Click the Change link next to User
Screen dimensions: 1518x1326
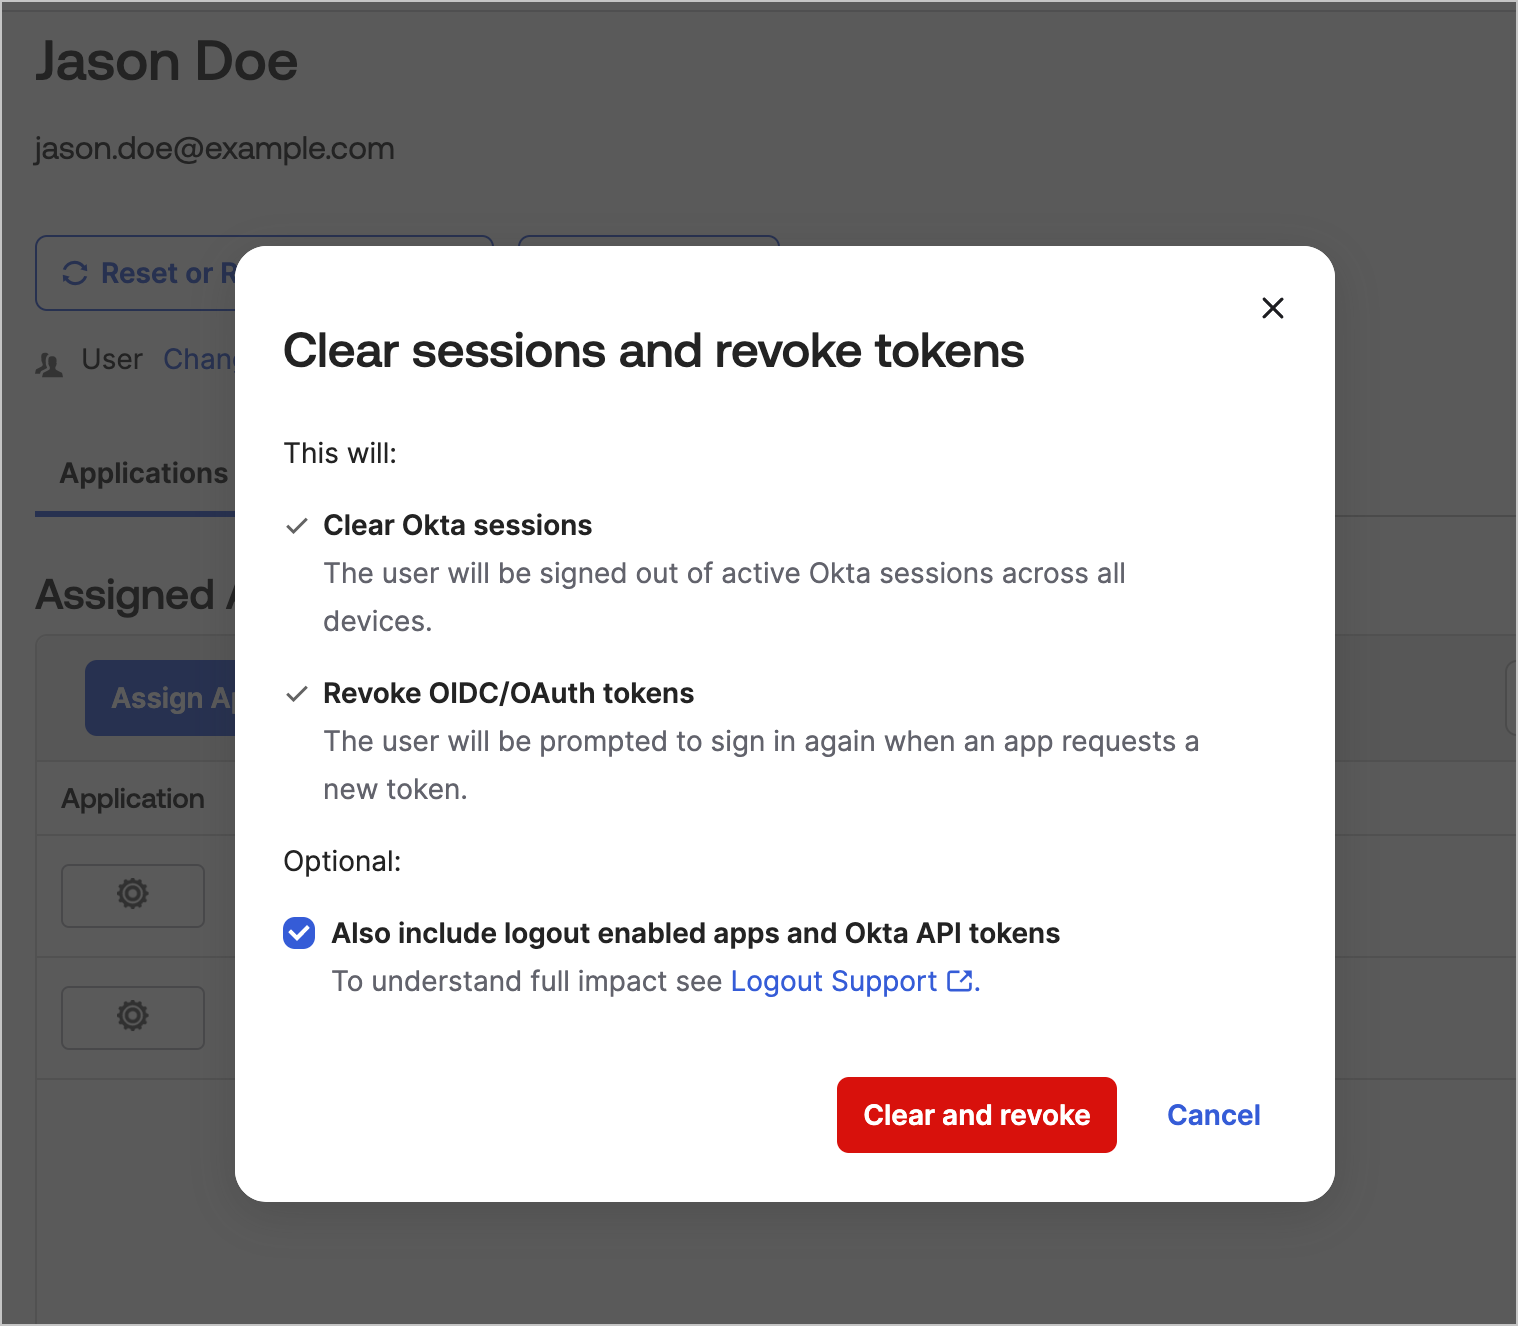pos(198,359)
